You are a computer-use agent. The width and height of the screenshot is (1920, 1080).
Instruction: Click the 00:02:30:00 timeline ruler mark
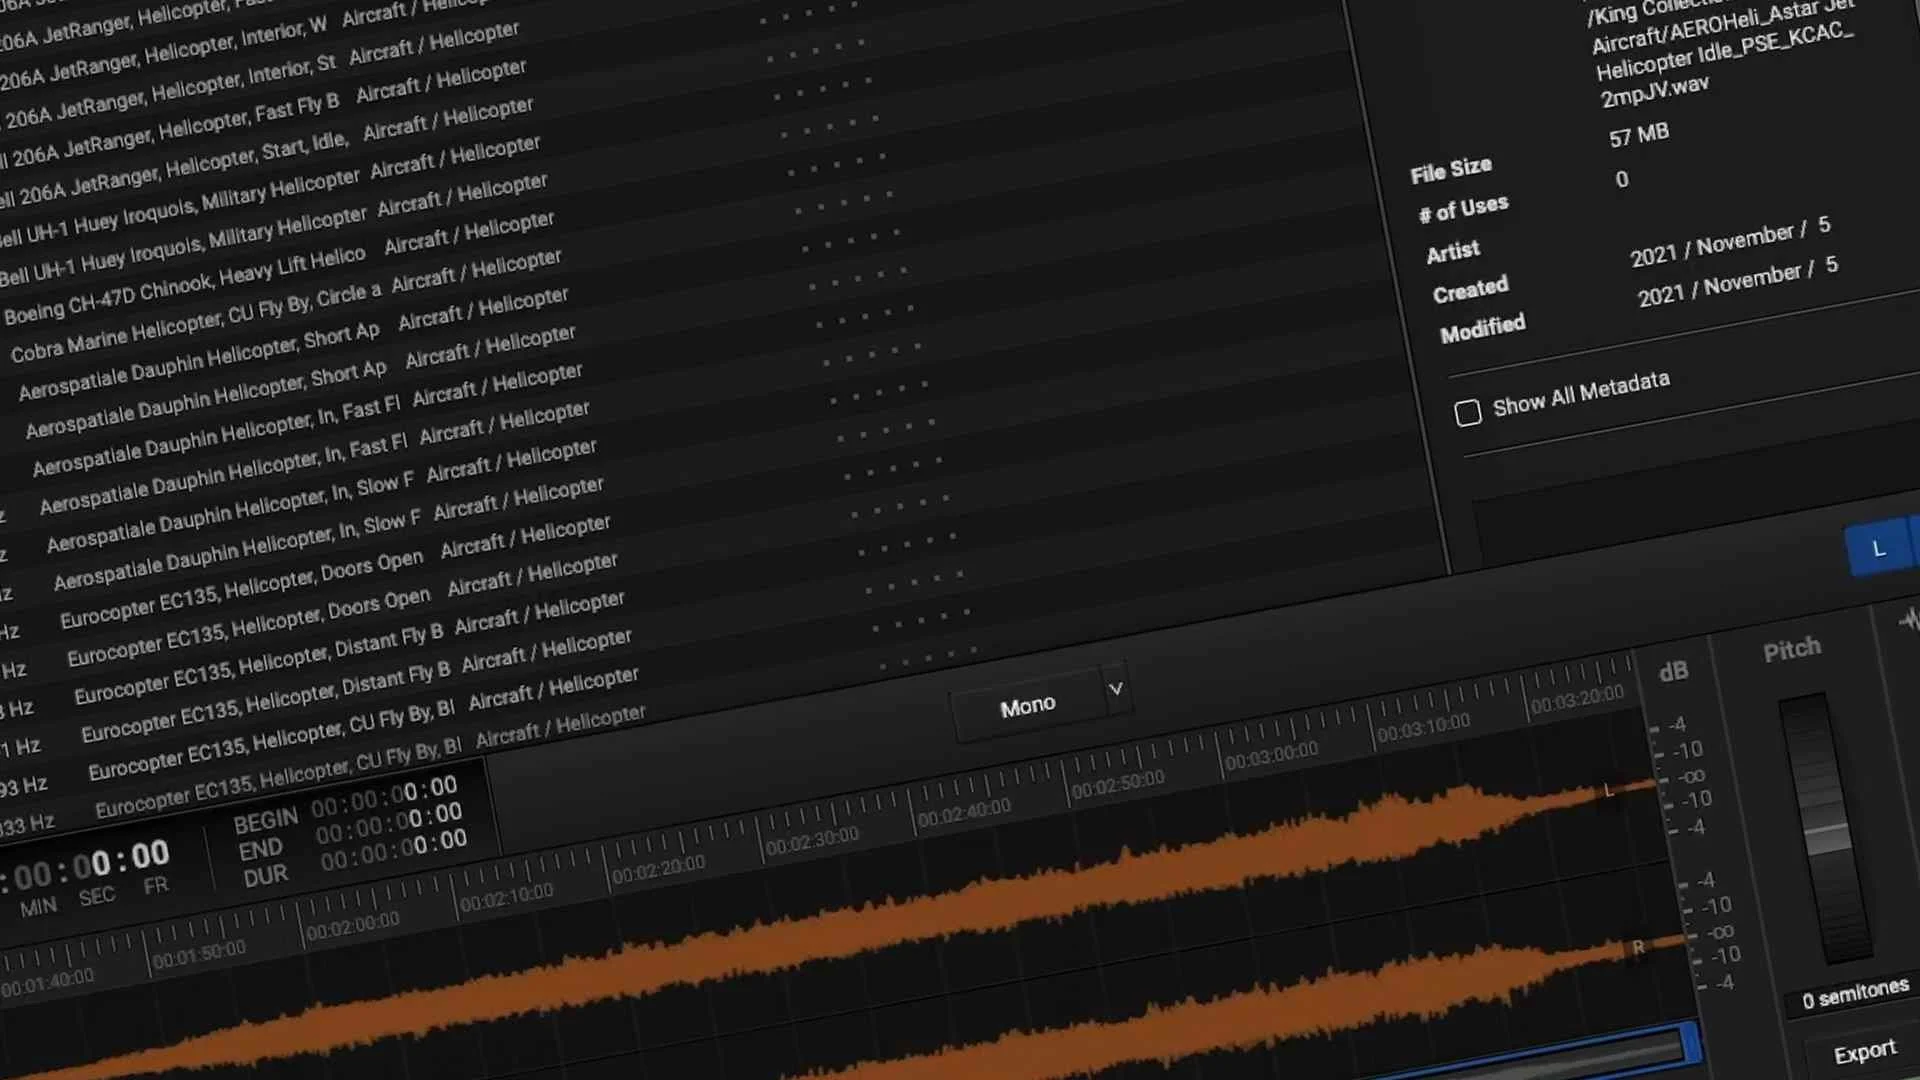click(x=812, y=841)
